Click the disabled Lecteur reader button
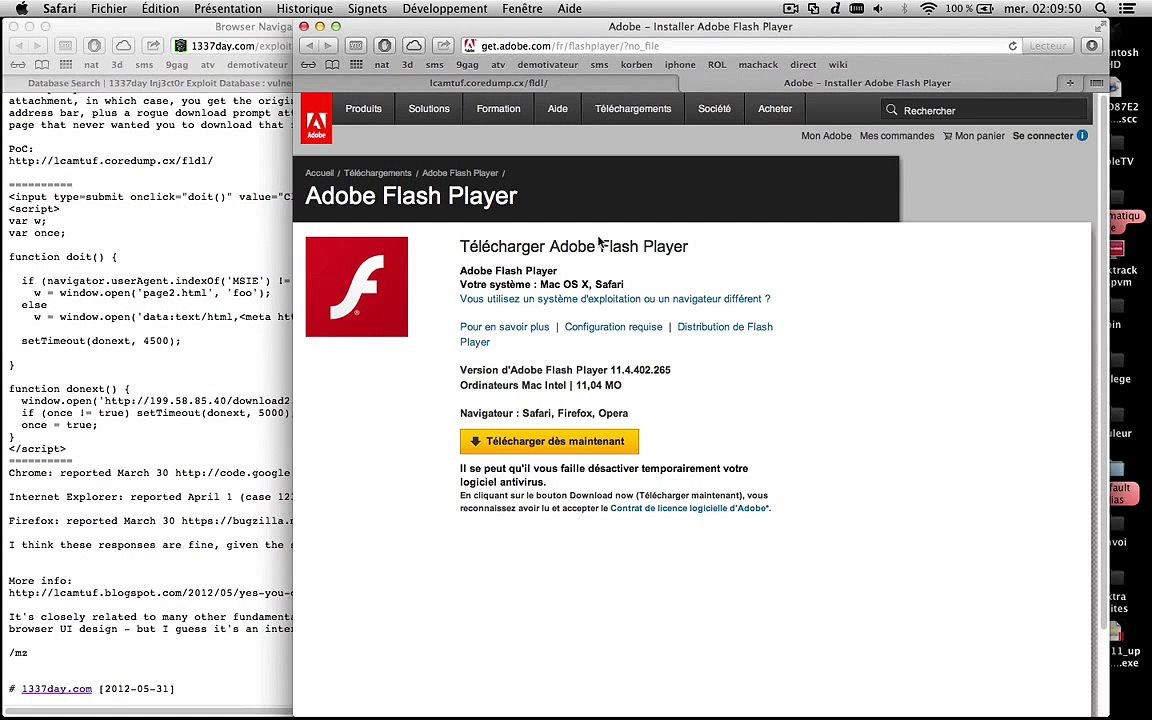Screen dimensions: 1152x720 pos(1048,46)
